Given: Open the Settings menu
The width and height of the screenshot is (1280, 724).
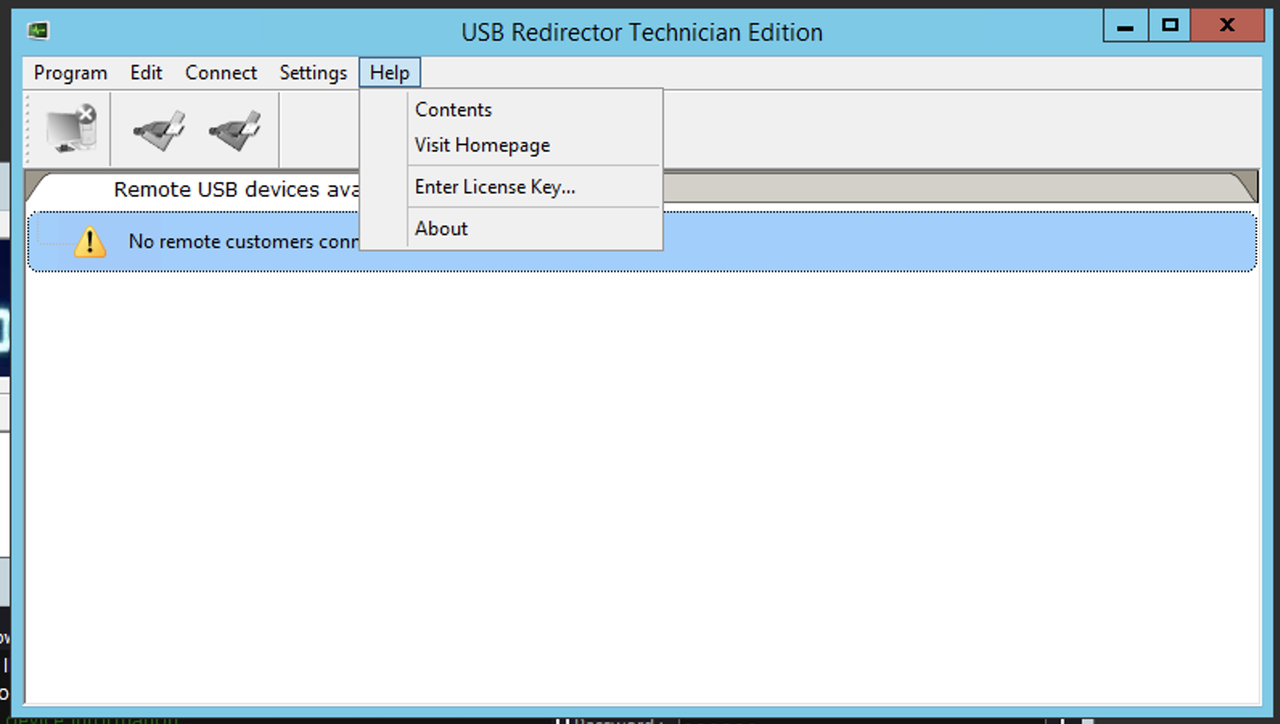Looking at the screenshot, I should pos(313,72).
